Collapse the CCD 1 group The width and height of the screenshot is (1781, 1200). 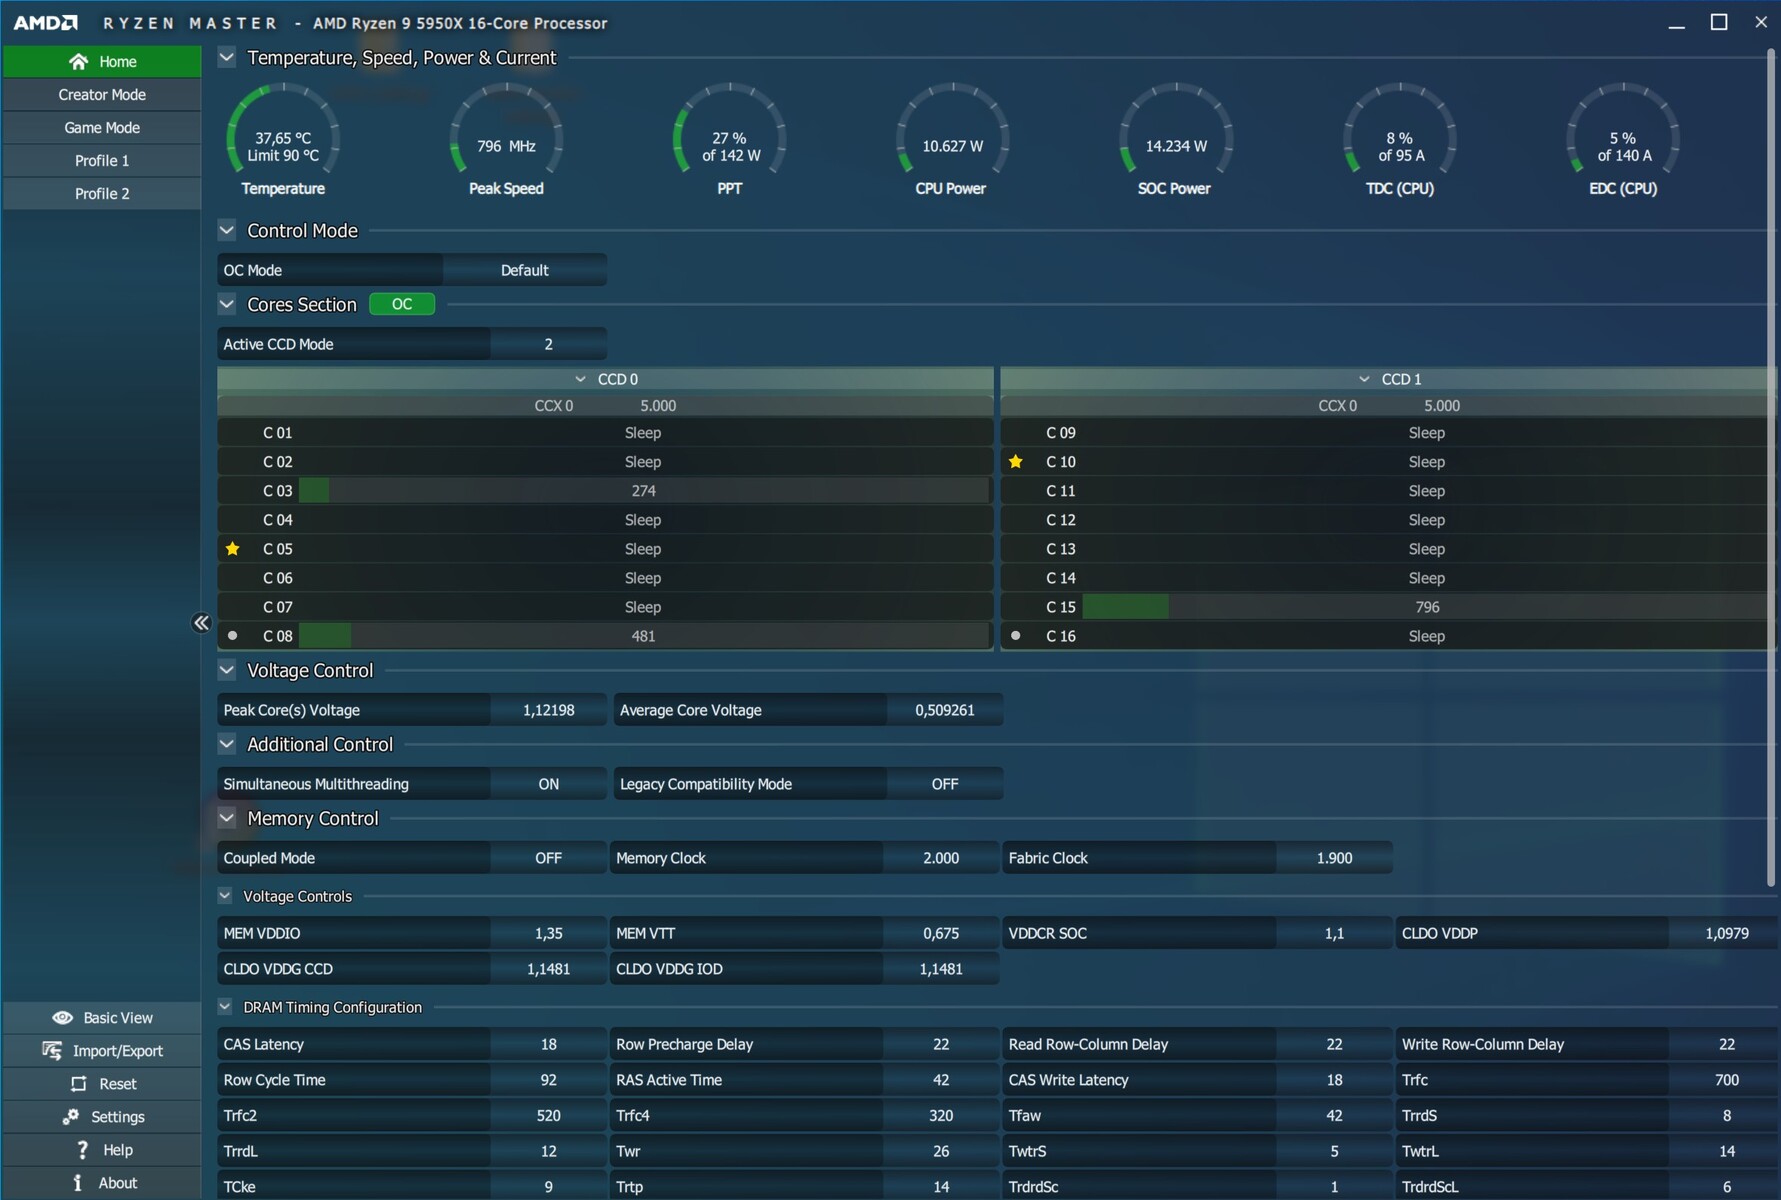point(1364,379)
